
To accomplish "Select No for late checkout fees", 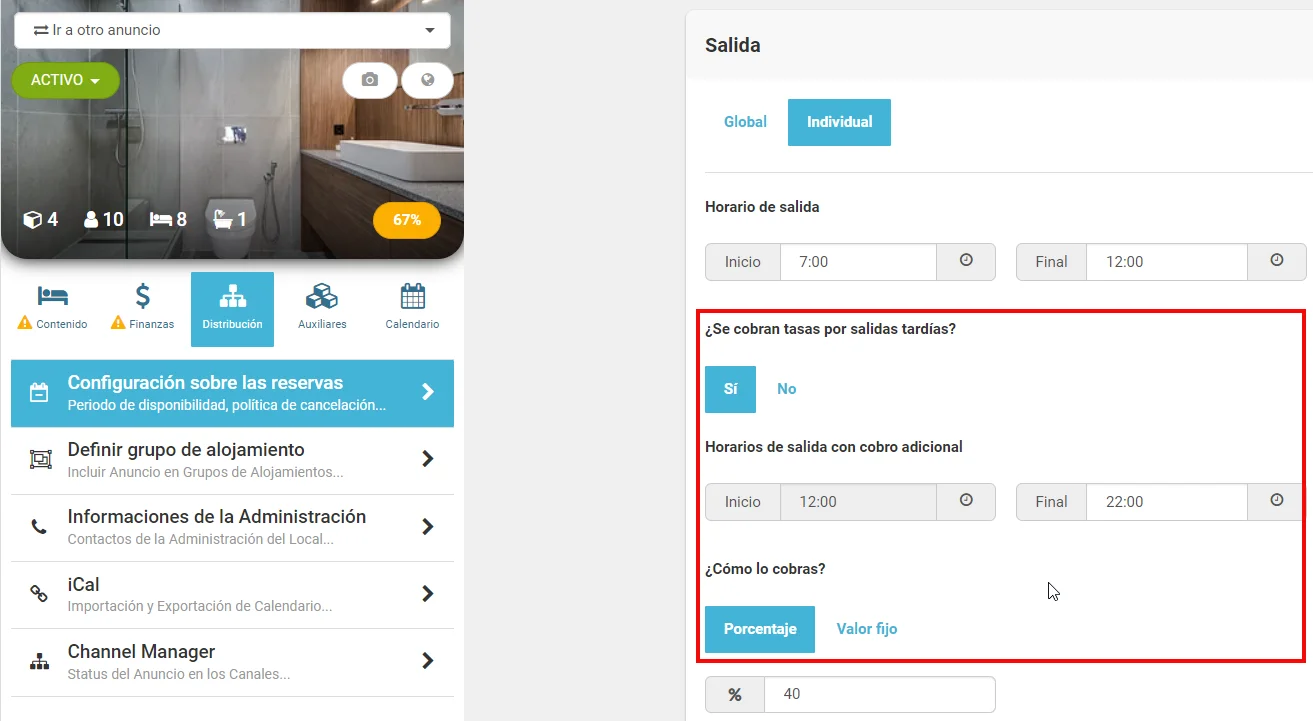I will tap(787, 389).
